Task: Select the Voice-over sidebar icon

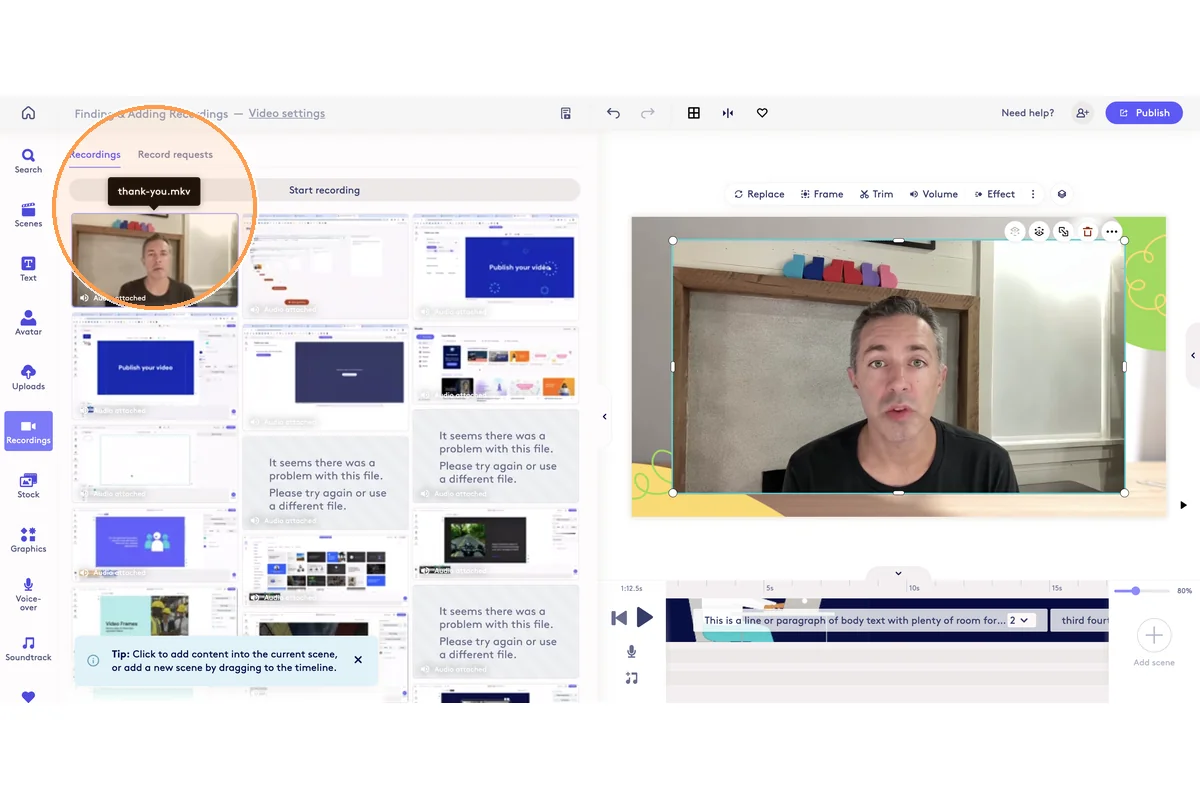Action: point(28,592)
